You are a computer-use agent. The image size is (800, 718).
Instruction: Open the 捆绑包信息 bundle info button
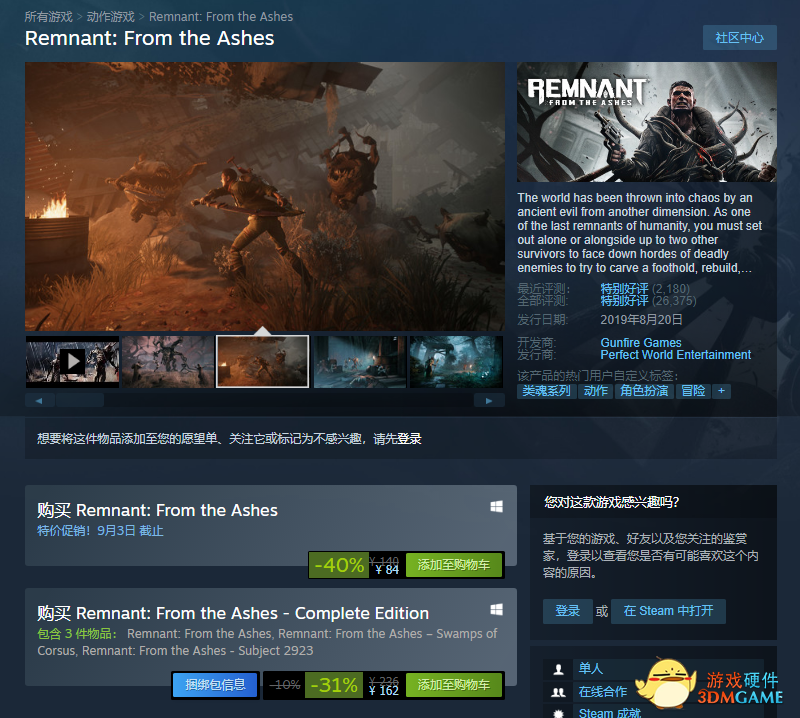[x=215, y=685]
